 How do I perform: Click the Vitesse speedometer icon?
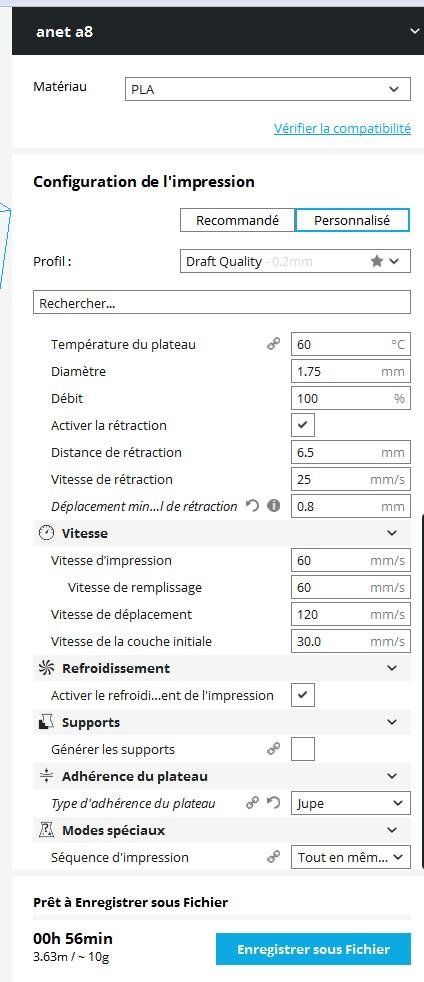(46, 533)
